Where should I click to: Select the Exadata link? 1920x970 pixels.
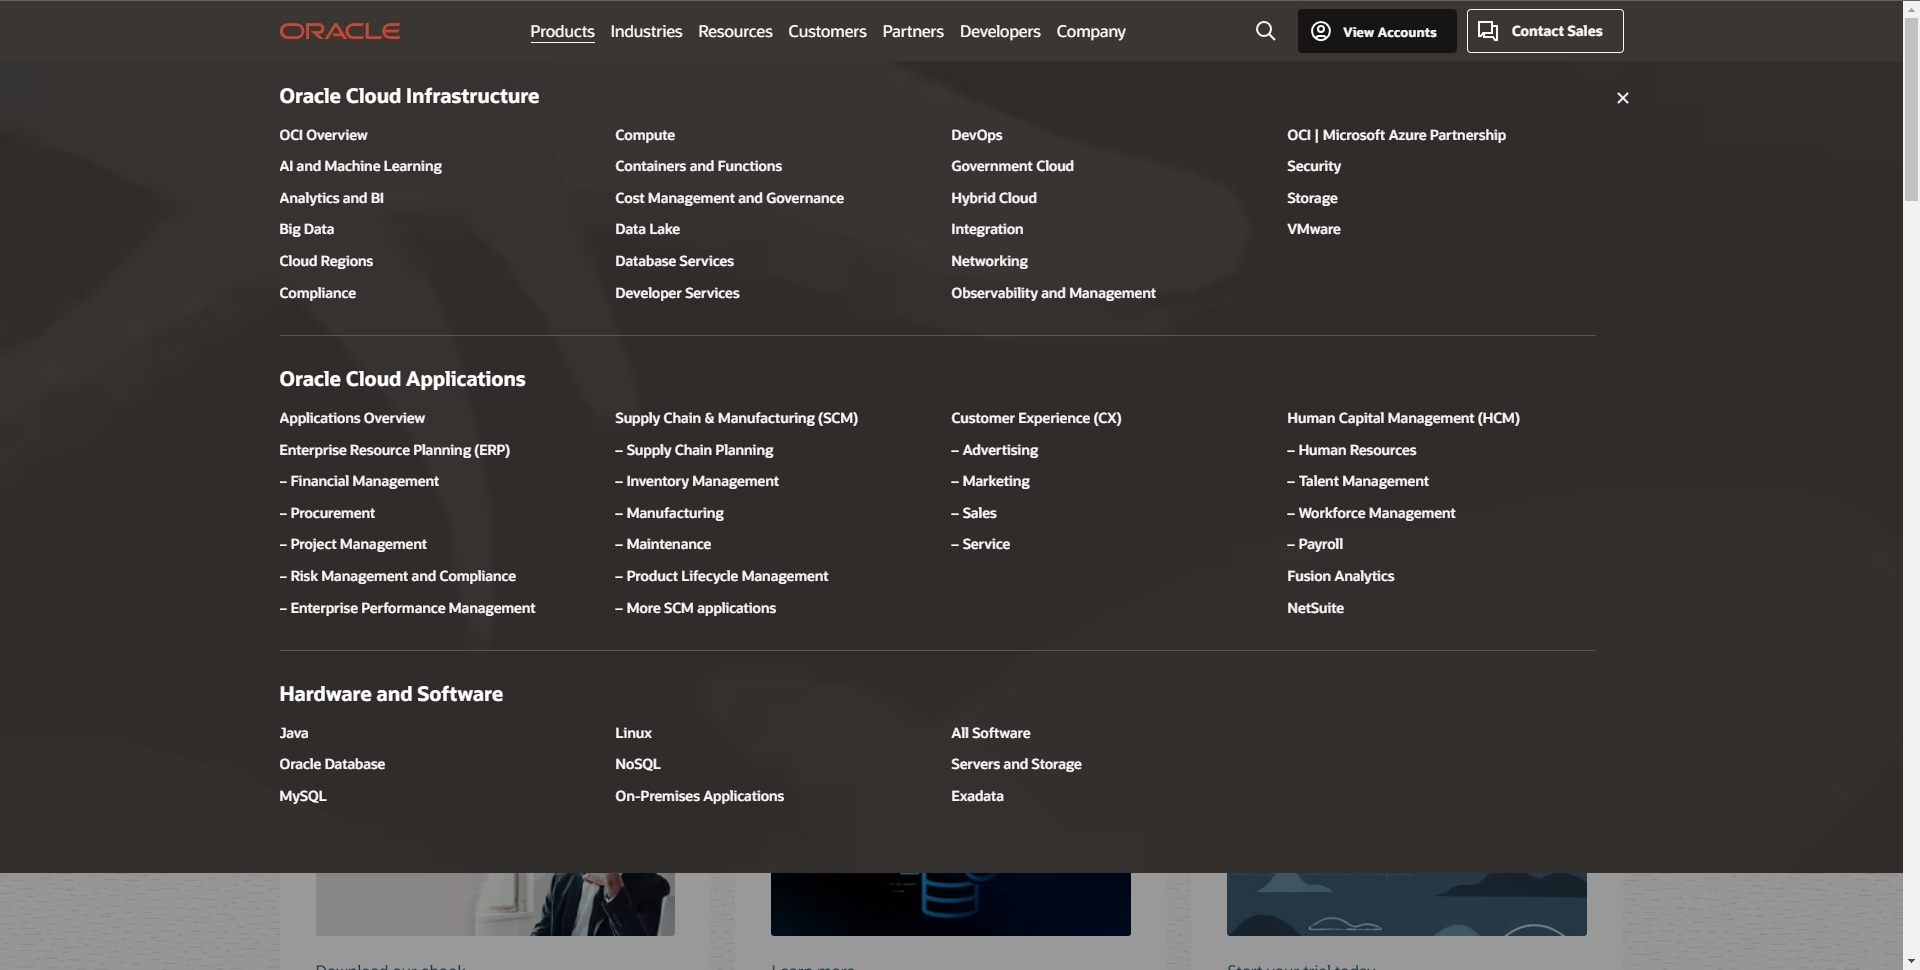pyautogui.click(x=977, y=796)
